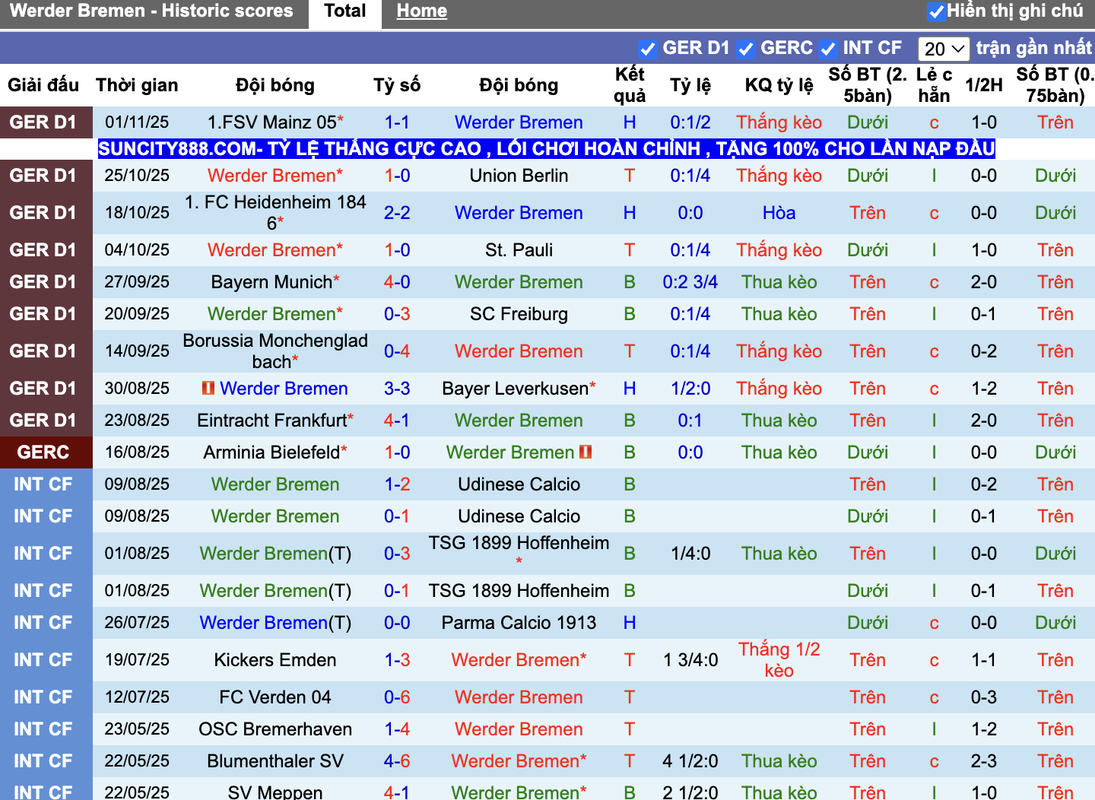
Task: Open the Home tab
Action: tap(422, 11)
